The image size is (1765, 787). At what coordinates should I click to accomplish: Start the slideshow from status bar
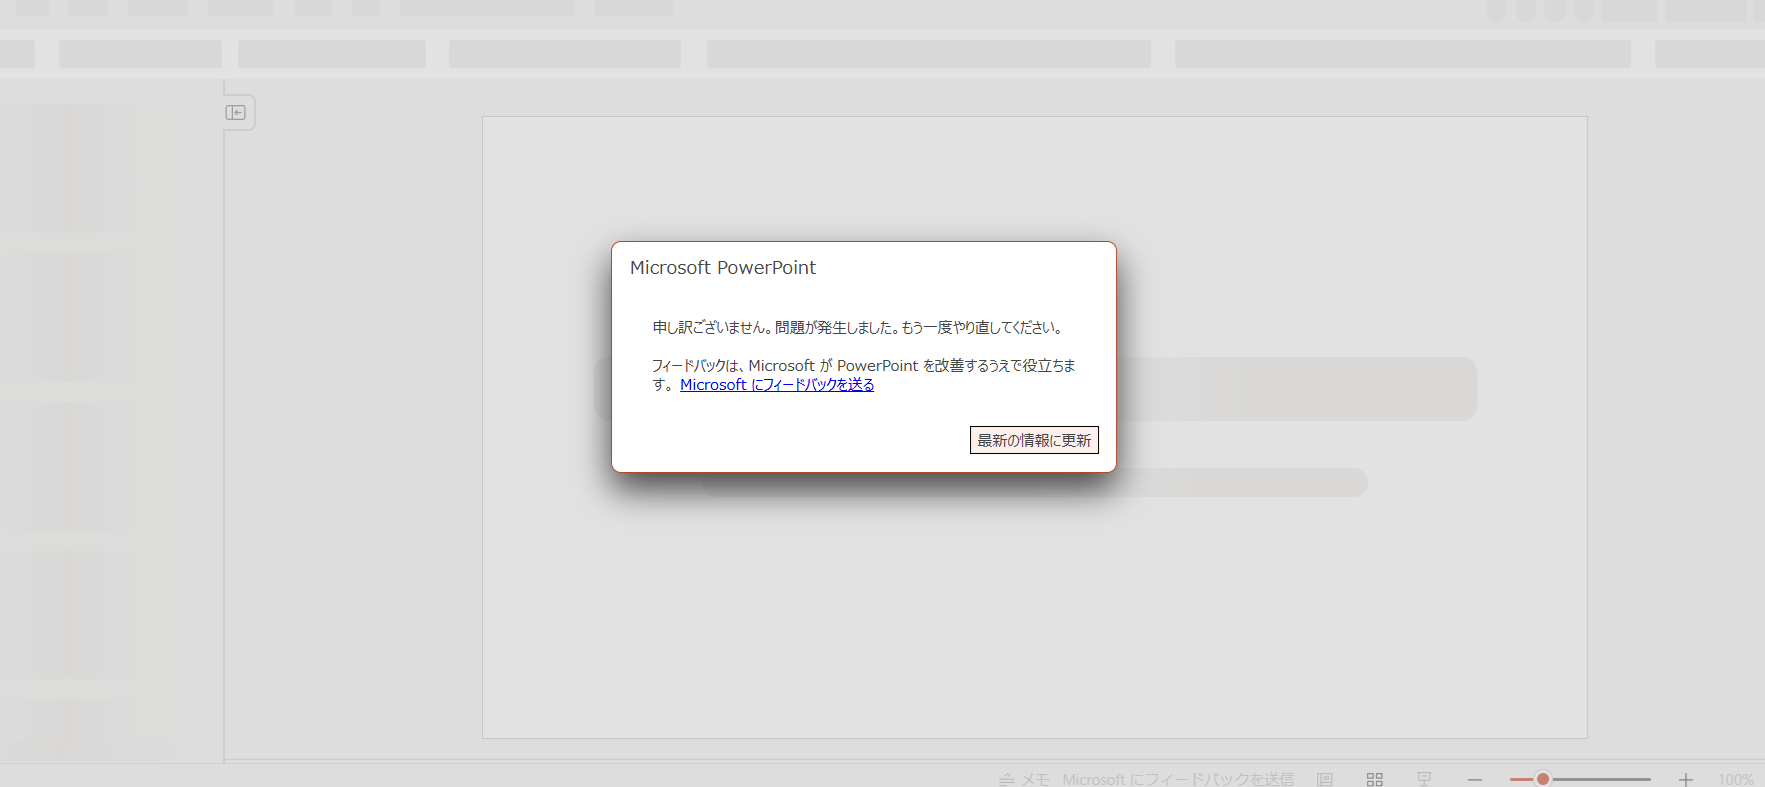(x=1424, y=779)
